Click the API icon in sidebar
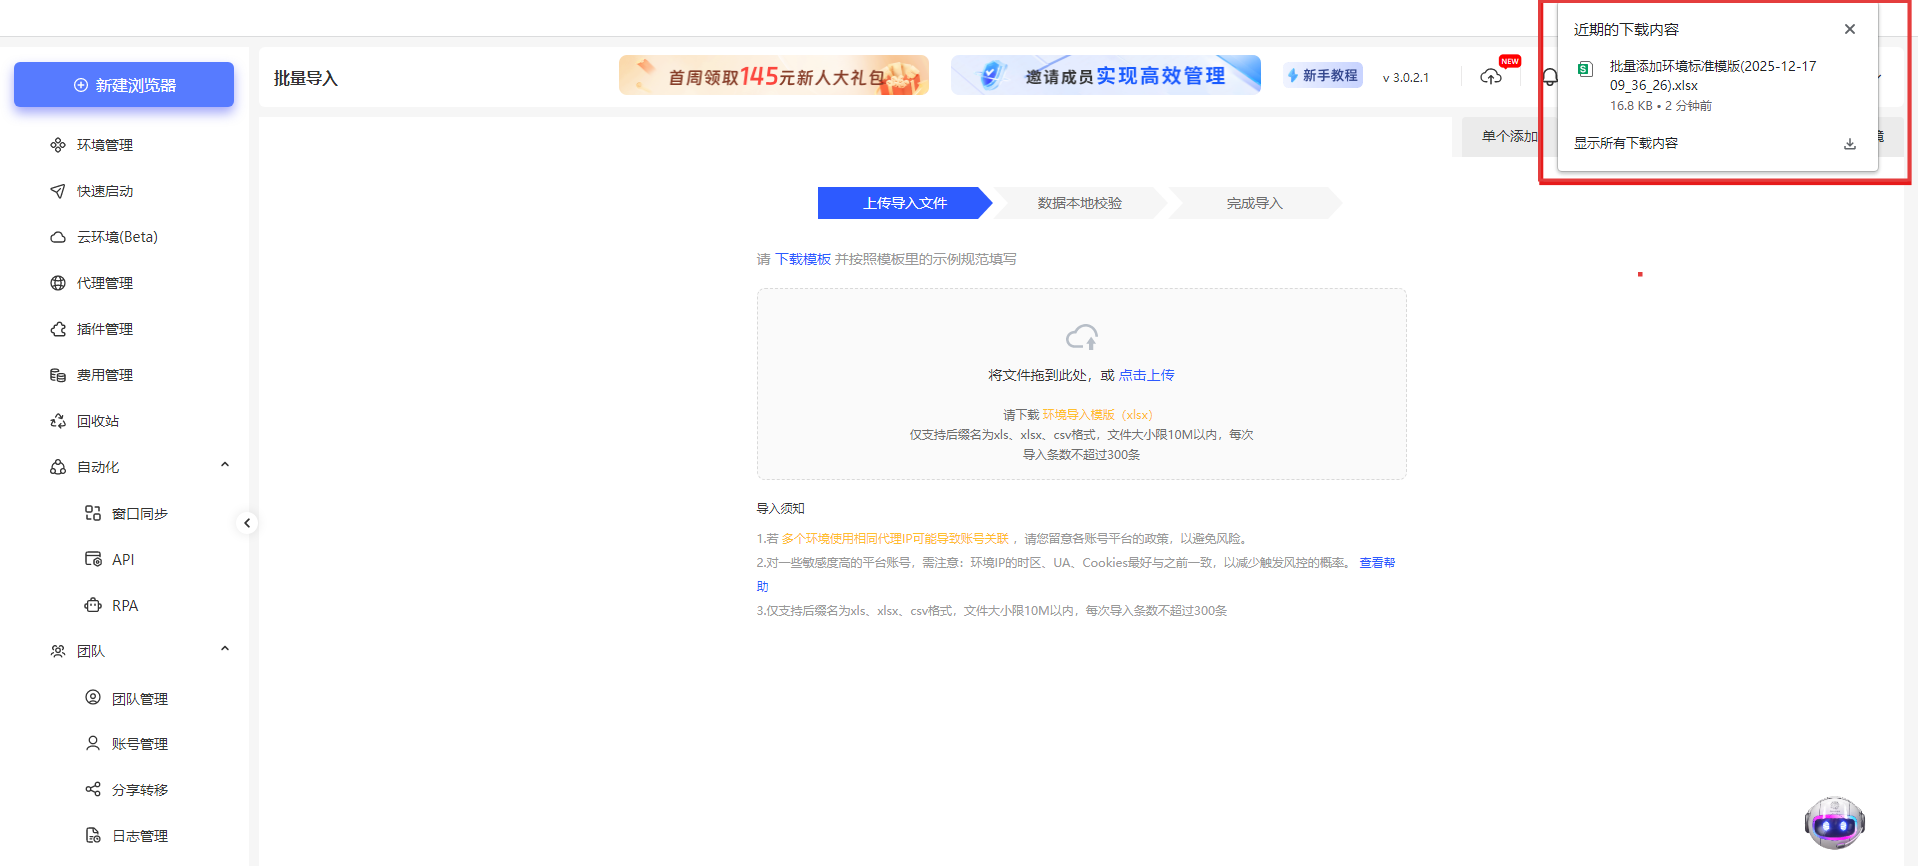 93,559
